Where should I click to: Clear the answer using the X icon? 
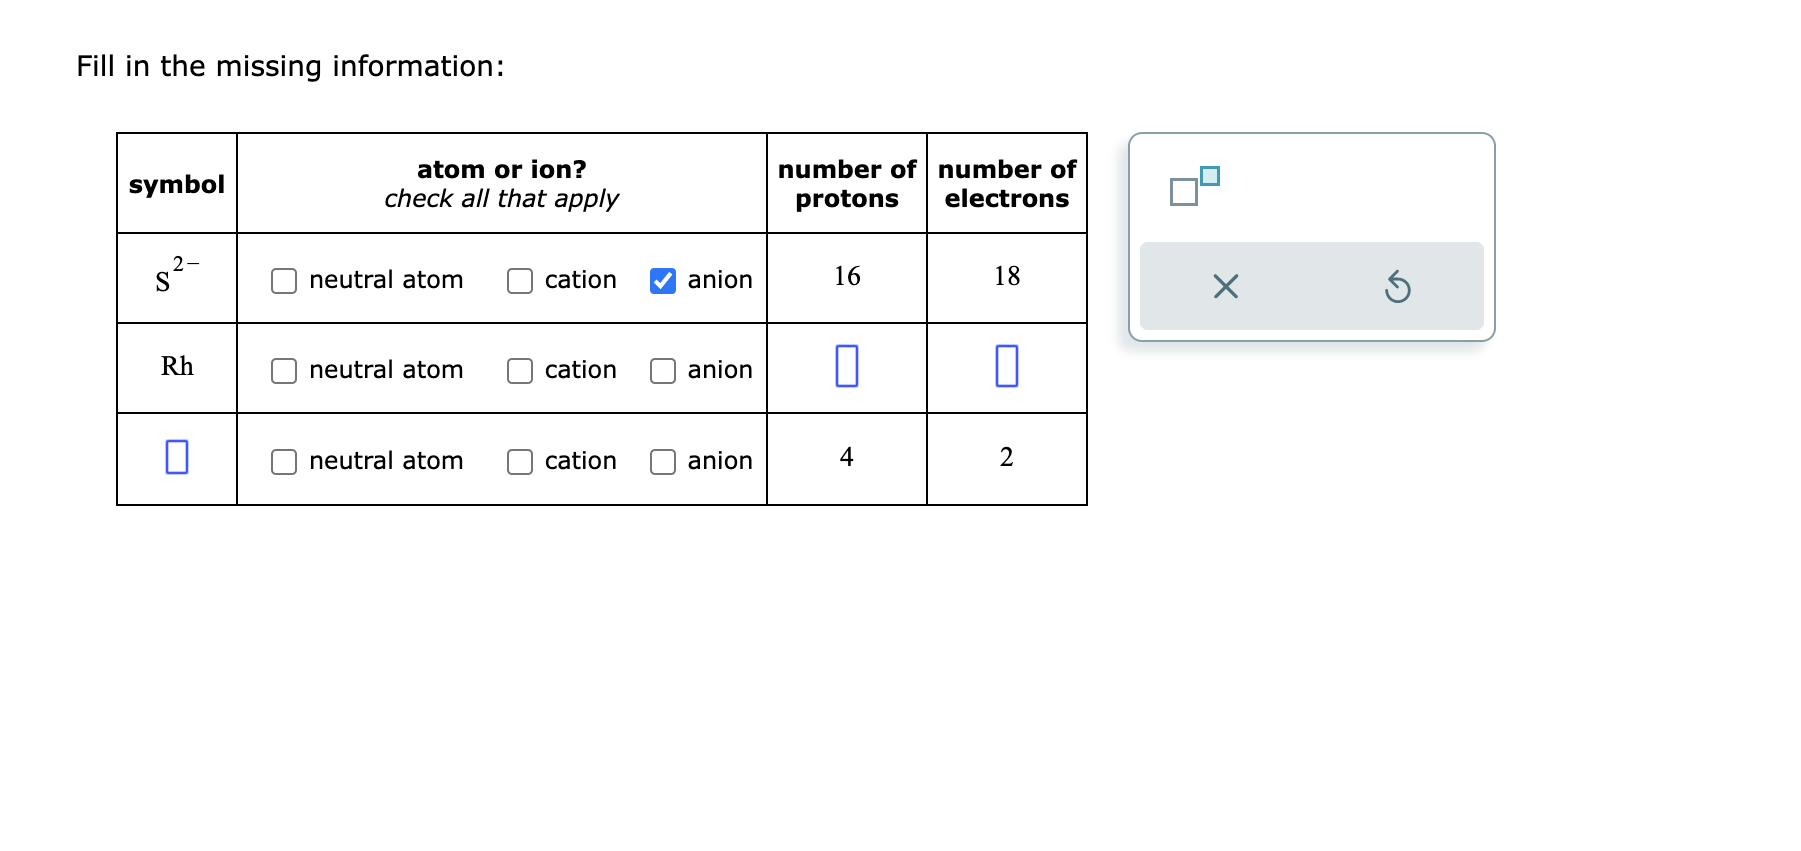point(1225,287)
